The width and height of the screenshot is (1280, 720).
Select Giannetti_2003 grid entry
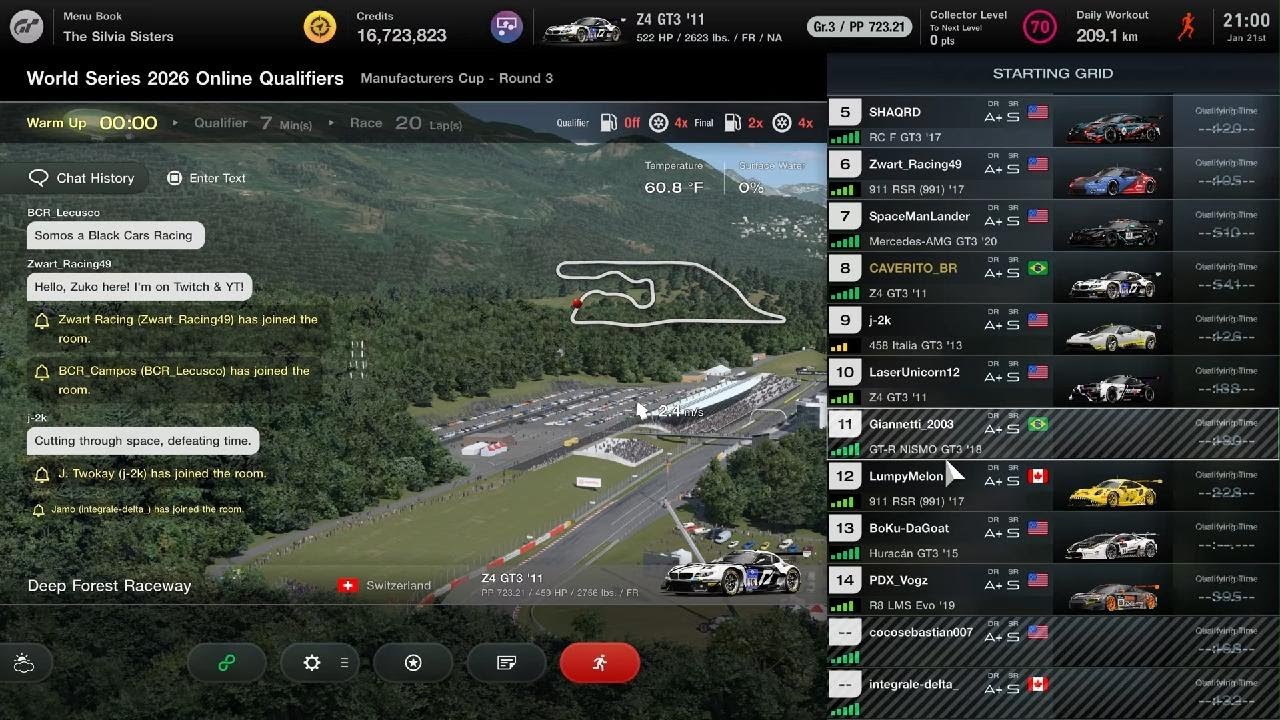1054,433
